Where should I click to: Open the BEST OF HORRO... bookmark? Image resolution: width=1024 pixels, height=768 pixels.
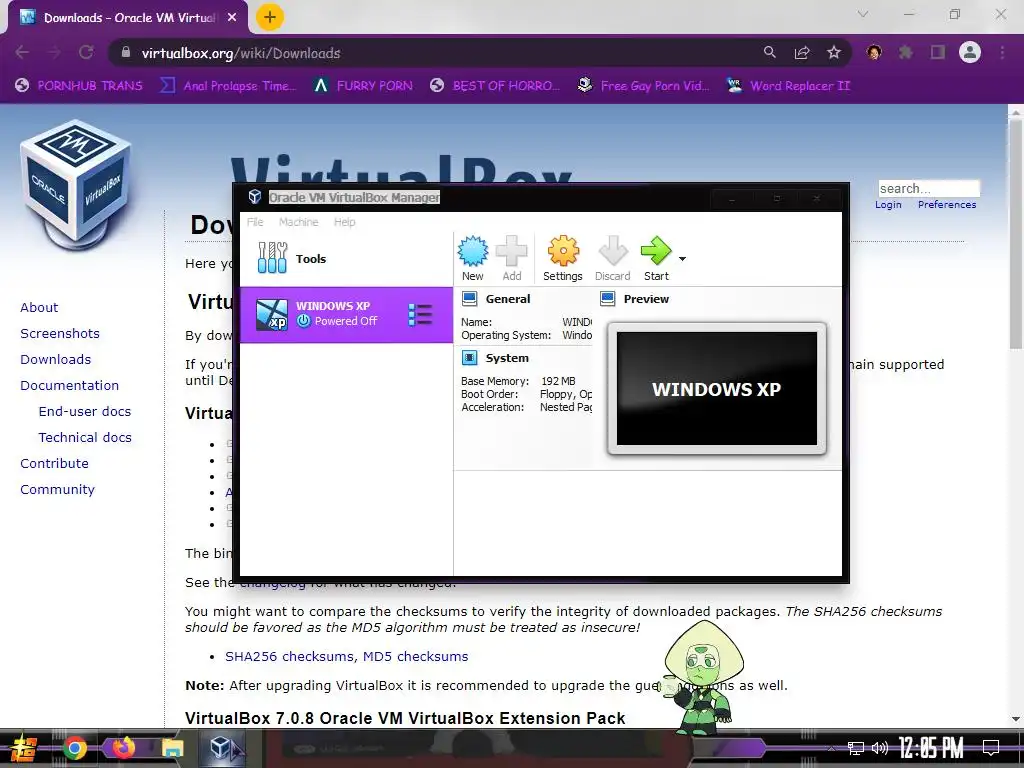click(x=496, y=86)
